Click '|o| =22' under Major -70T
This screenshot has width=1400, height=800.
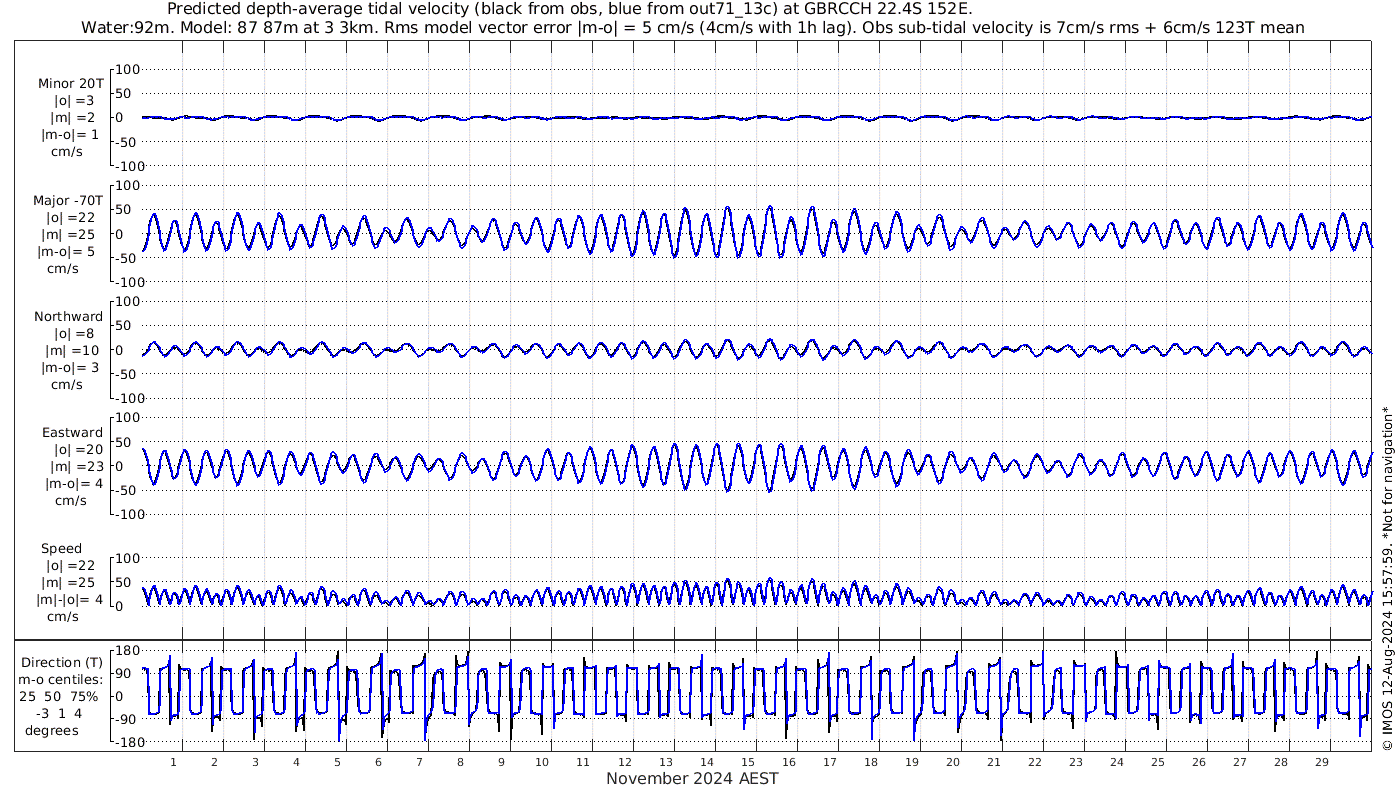(70, 218)
